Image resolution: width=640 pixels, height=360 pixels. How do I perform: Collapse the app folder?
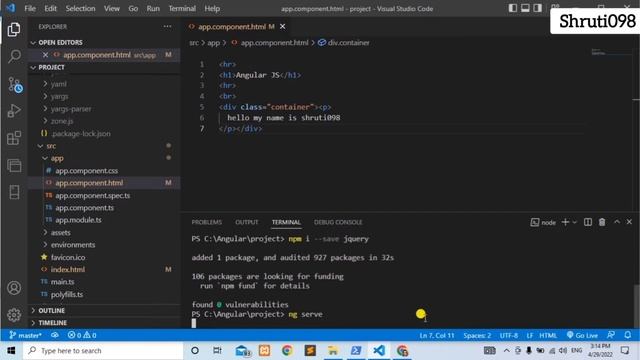coord(57,158)
